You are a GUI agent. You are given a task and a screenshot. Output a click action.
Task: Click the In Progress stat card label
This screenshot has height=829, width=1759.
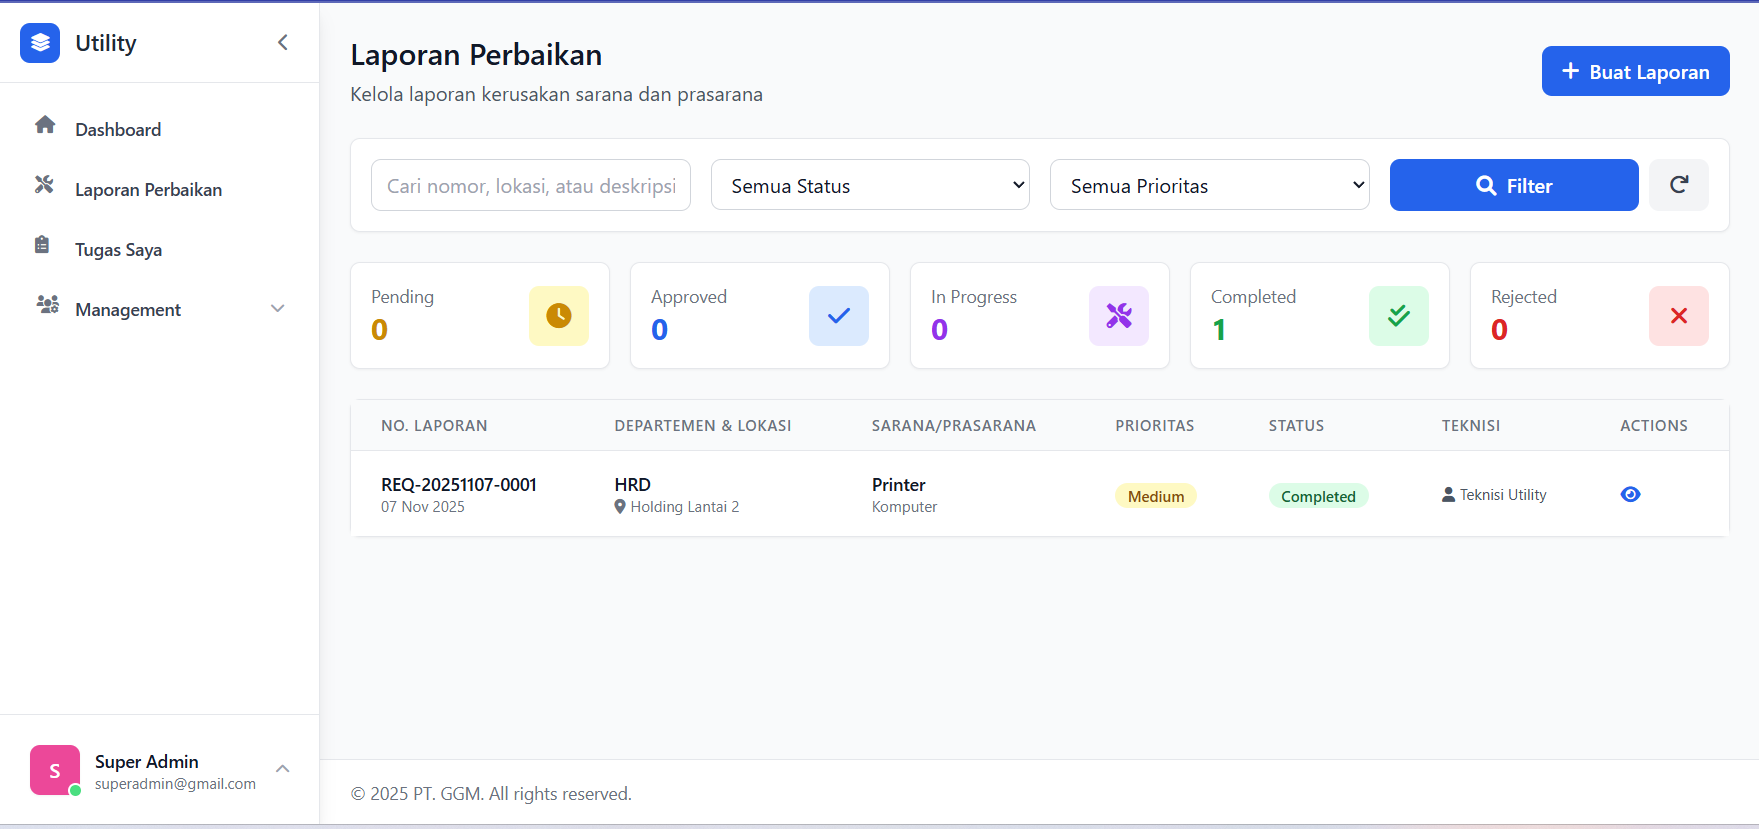974,297
